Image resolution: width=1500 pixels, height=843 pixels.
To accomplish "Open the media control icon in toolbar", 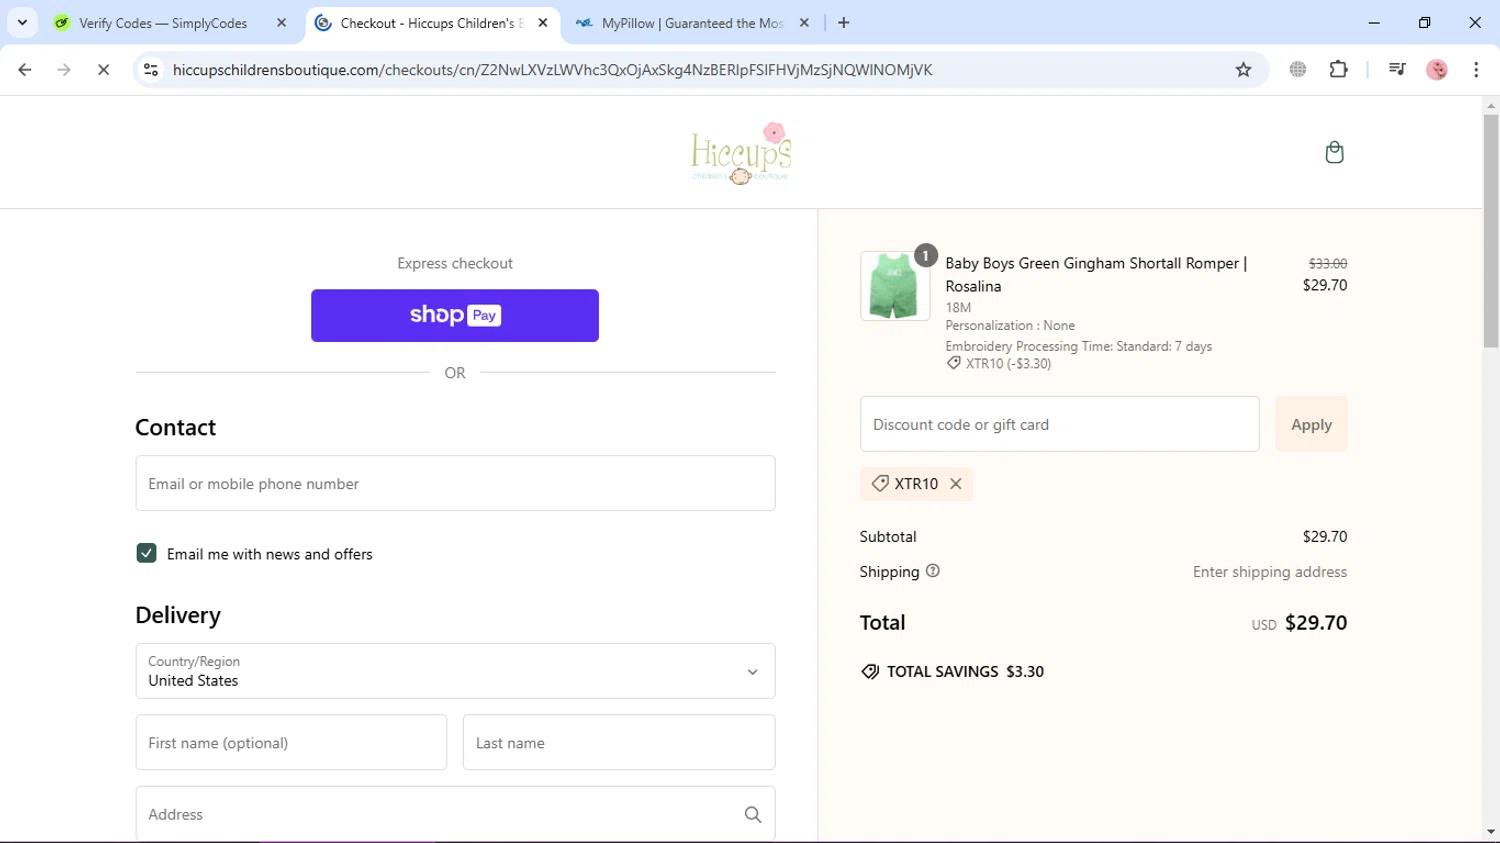I will coord(1397,70).
